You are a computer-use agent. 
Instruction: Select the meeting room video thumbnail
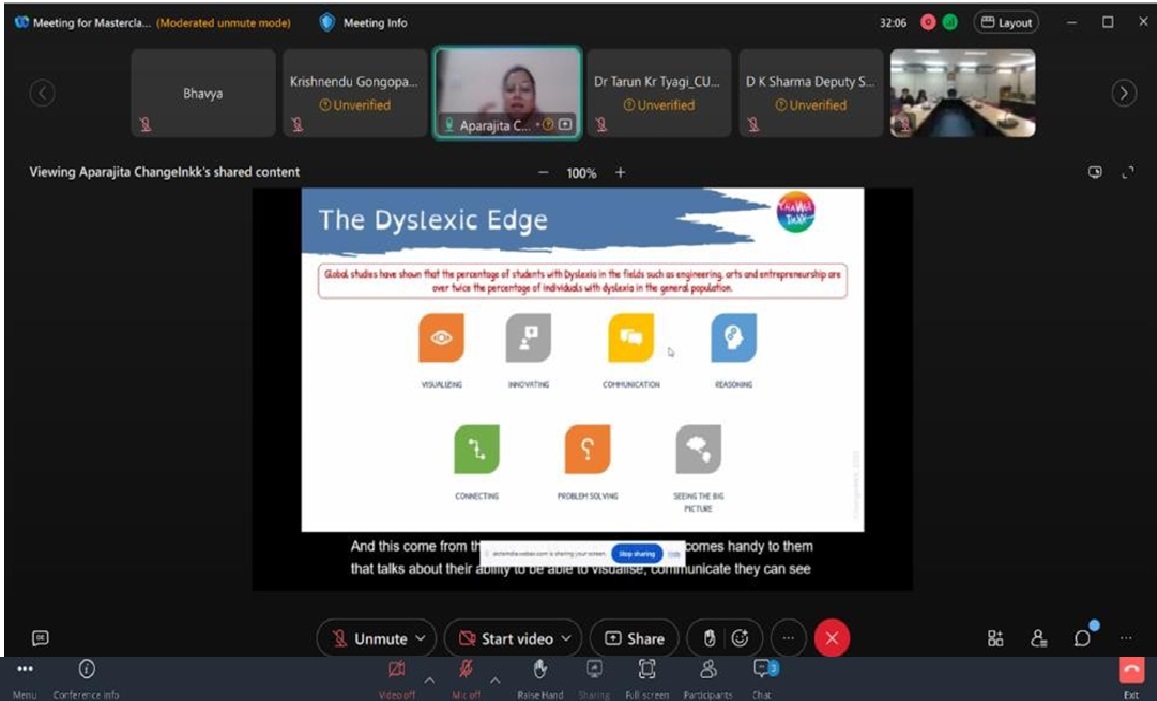click(962, 93)
